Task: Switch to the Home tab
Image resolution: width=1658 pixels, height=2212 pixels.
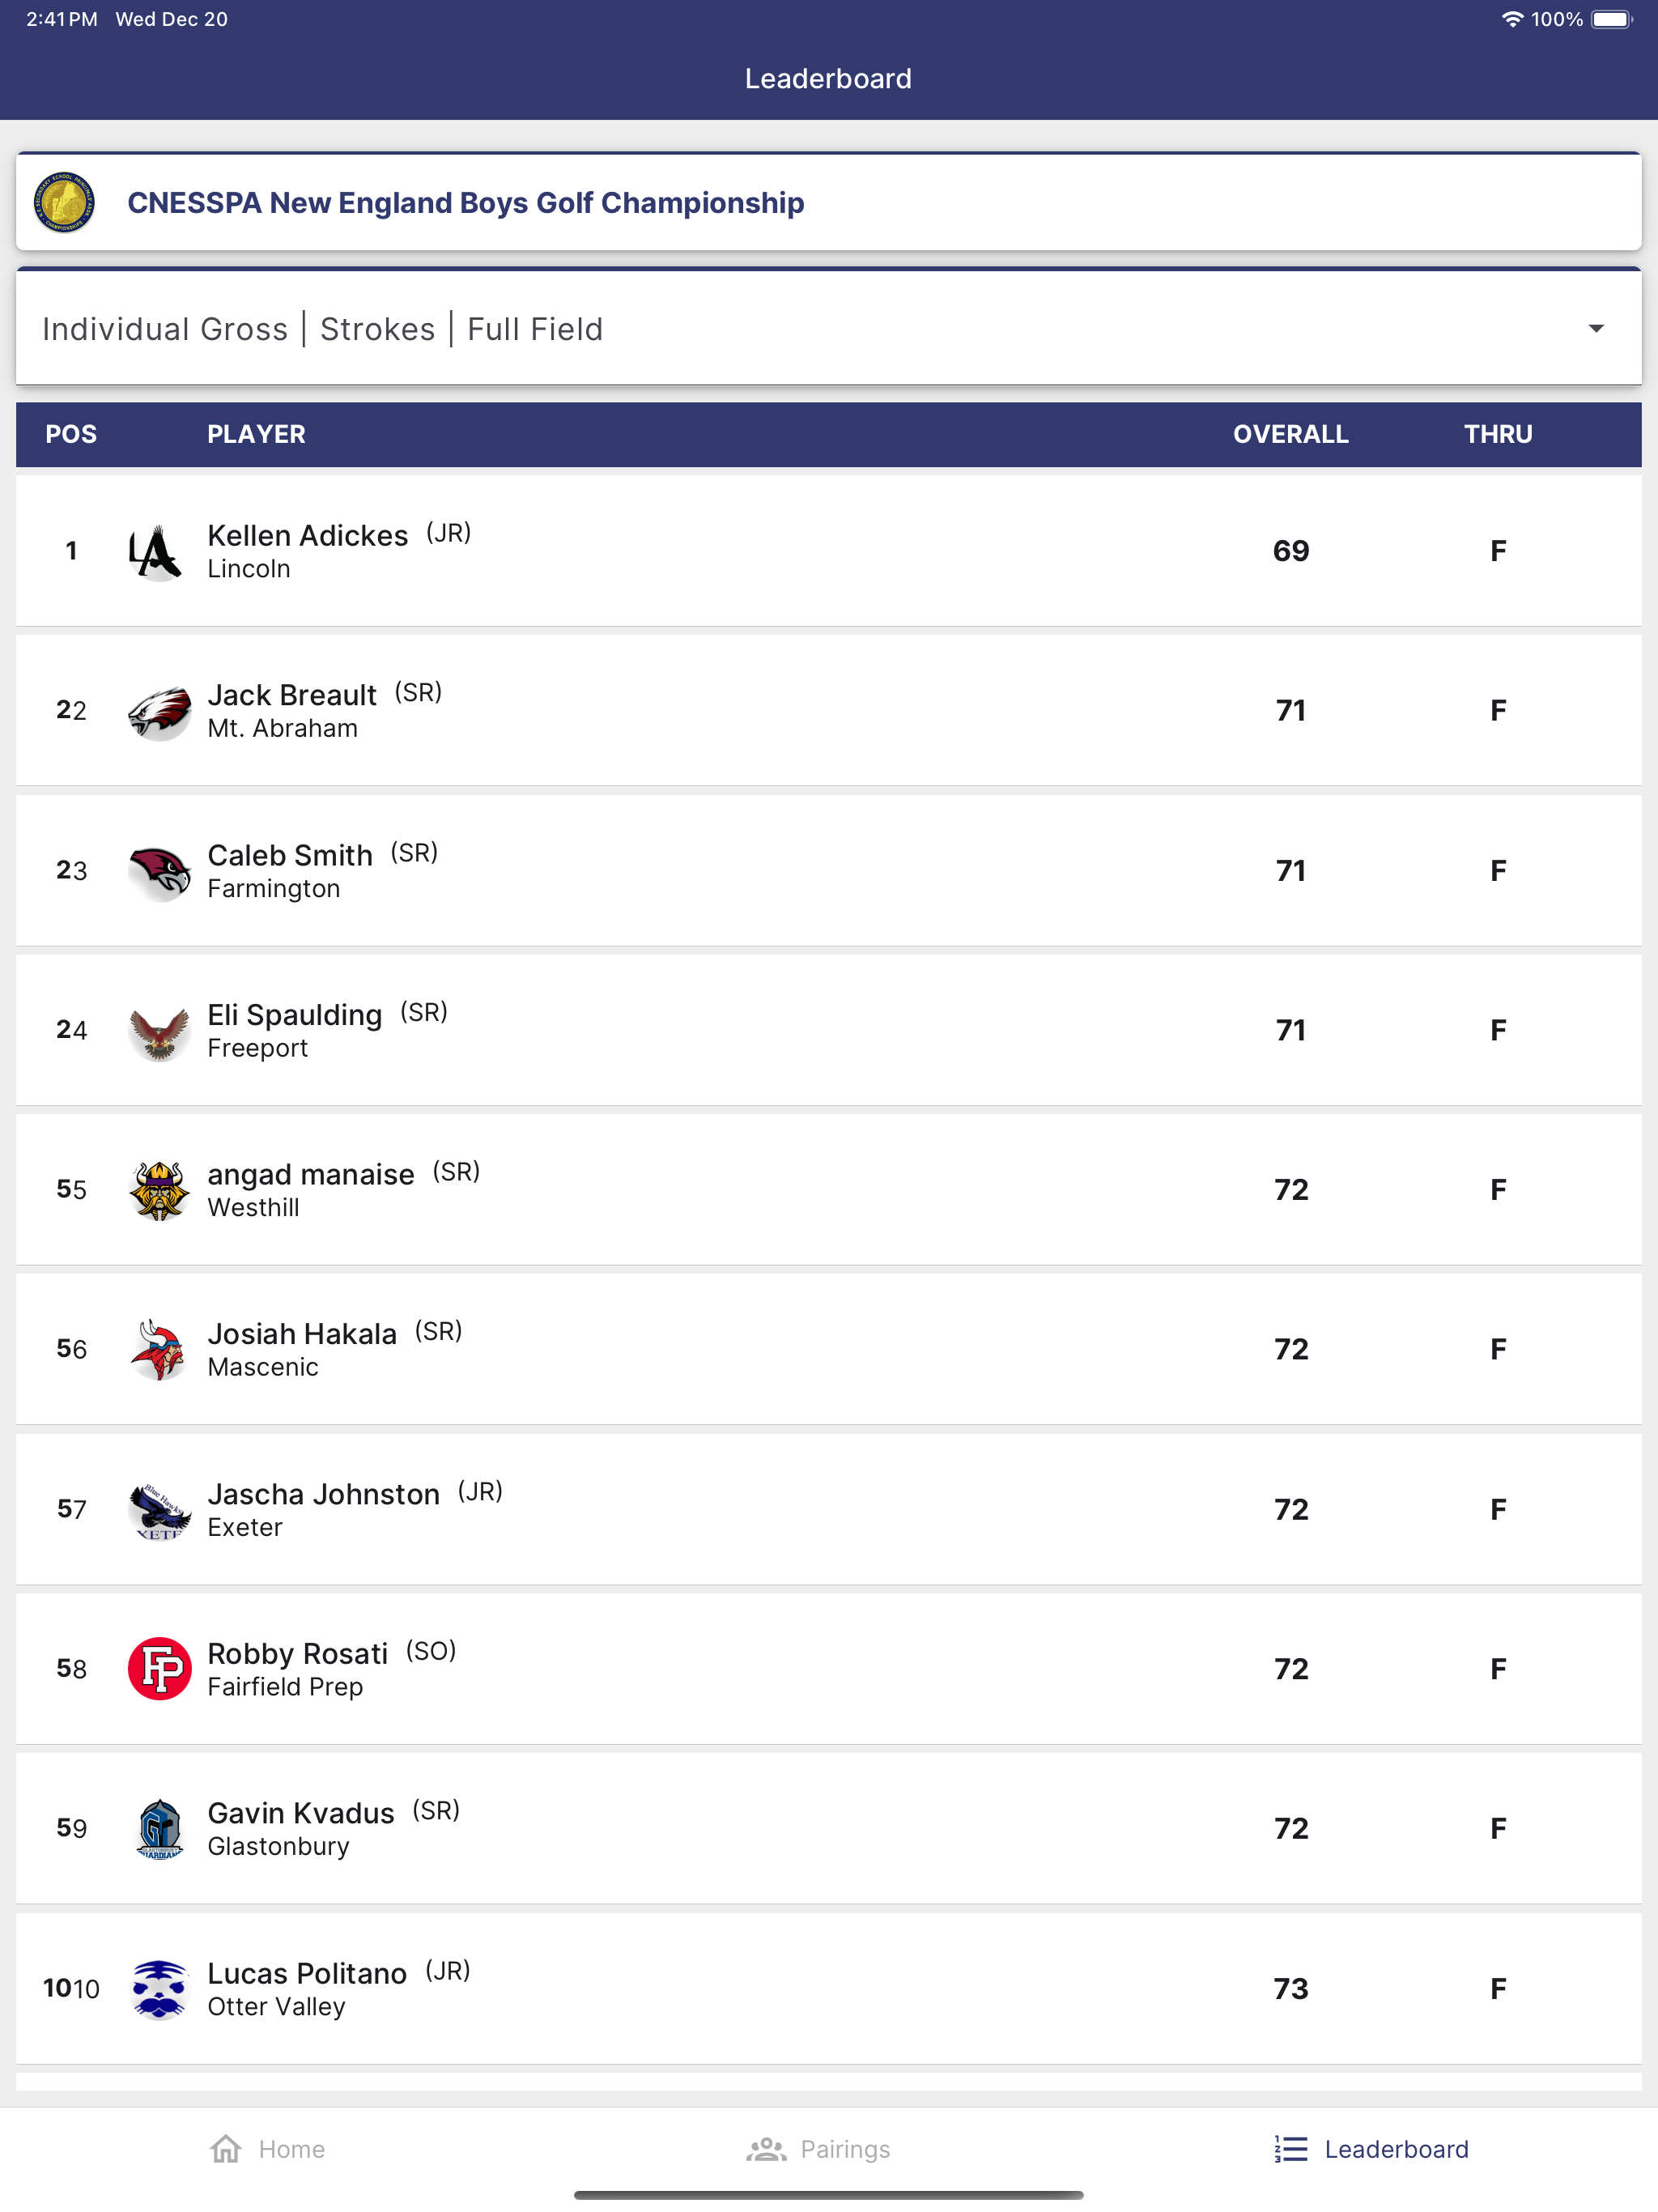Action: (267, 2149)
